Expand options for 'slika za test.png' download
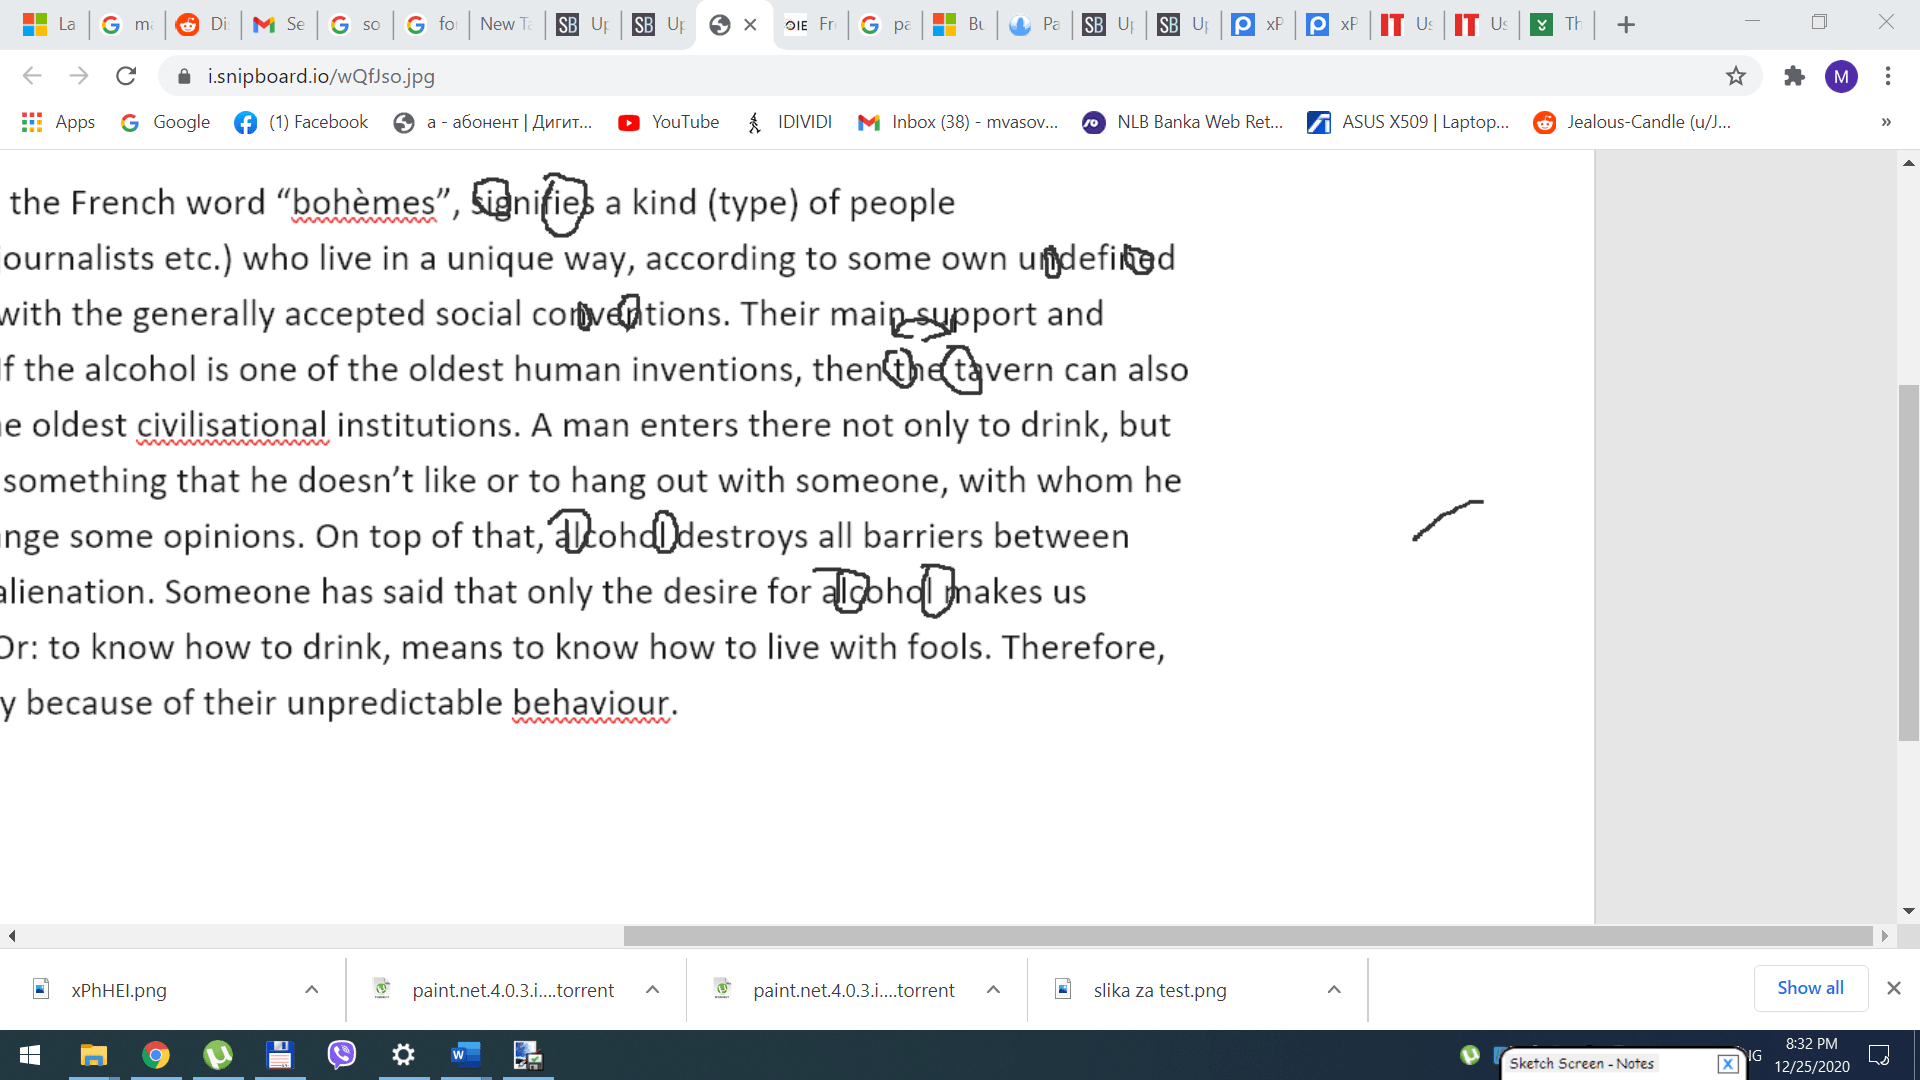Viewport: 1920px width, 1080px height. tap(1334, 990)
